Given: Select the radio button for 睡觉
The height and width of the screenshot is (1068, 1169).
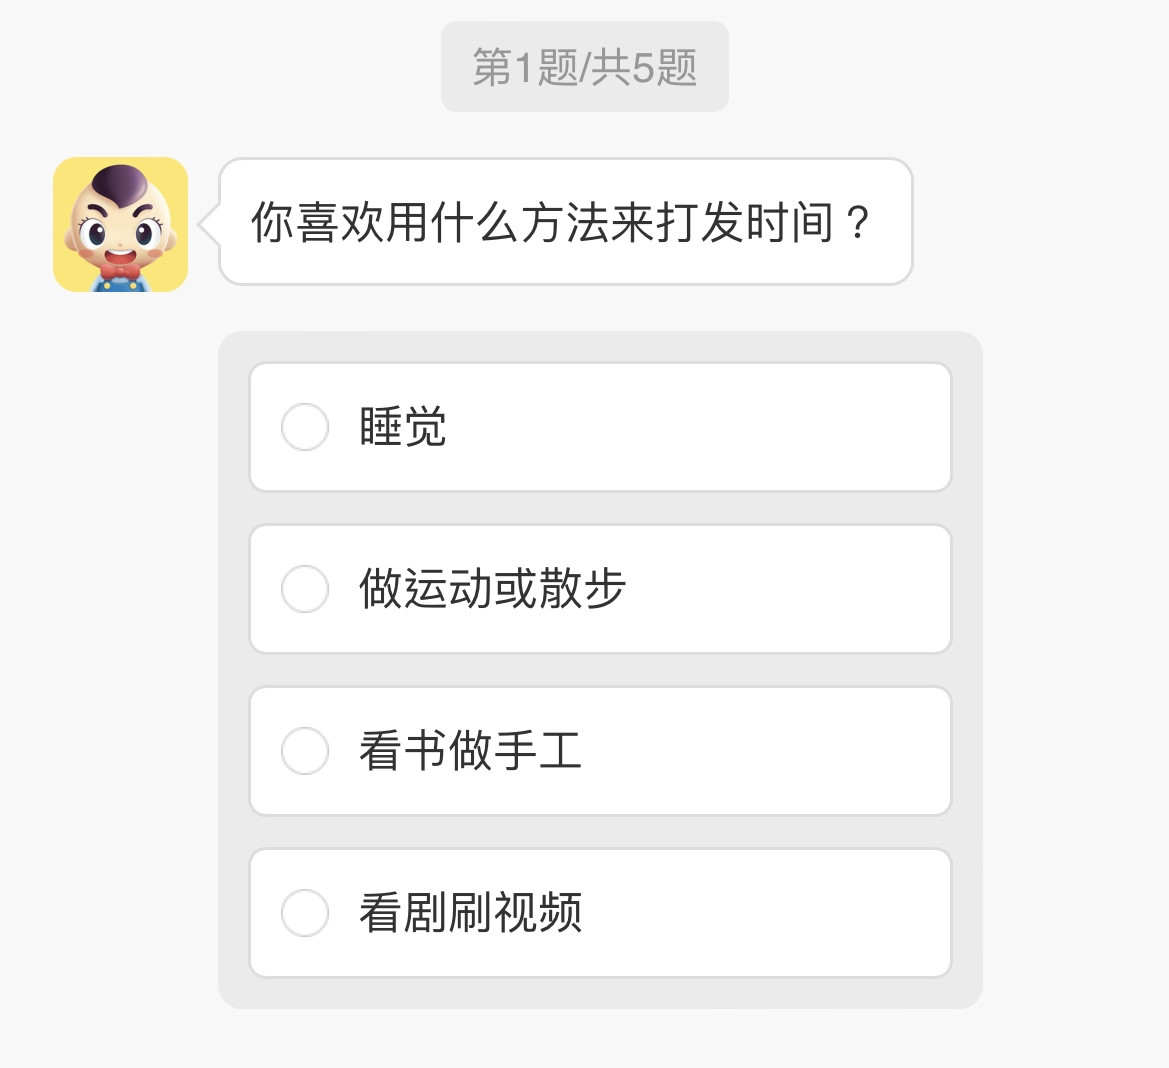Looking at the screenshot, I should coord(304,427).
